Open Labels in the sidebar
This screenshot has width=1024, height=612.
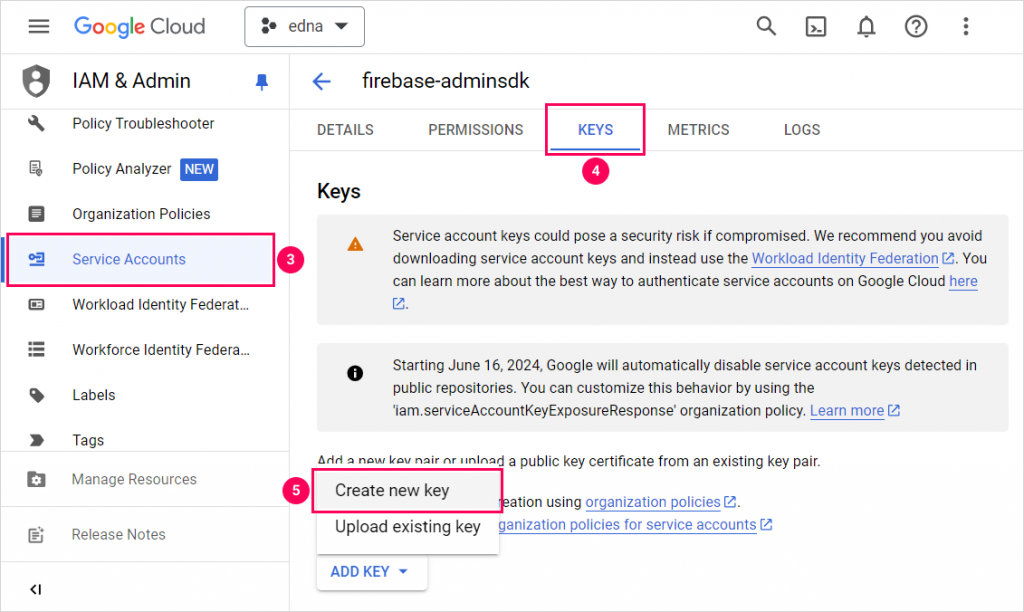[x=93, y=395]
